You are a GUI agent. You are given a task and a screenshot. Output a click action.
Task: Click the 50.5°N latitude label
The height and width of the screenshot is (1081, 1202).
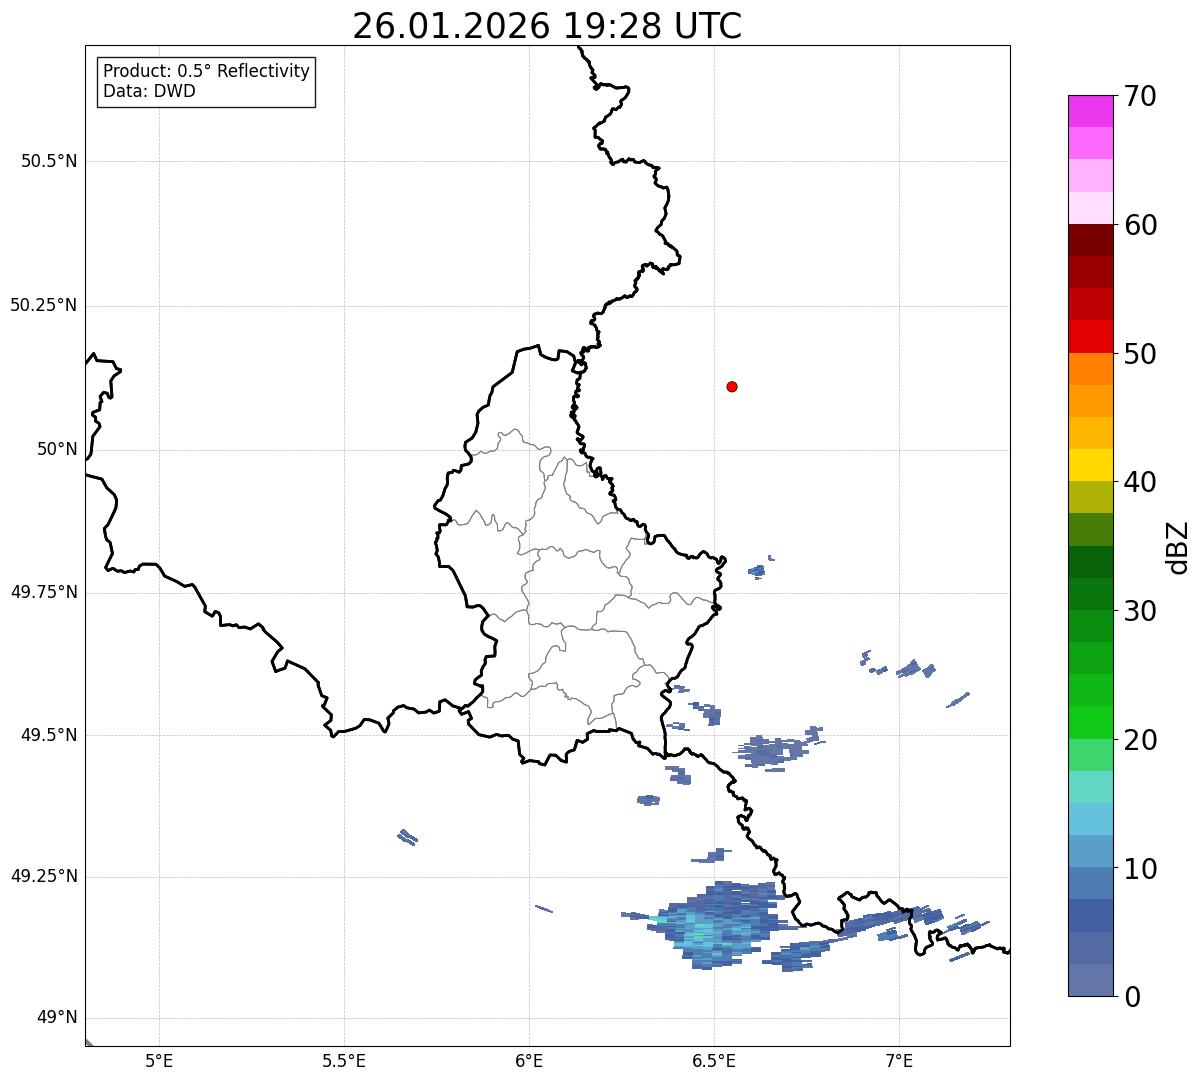(x=49, y=161)
